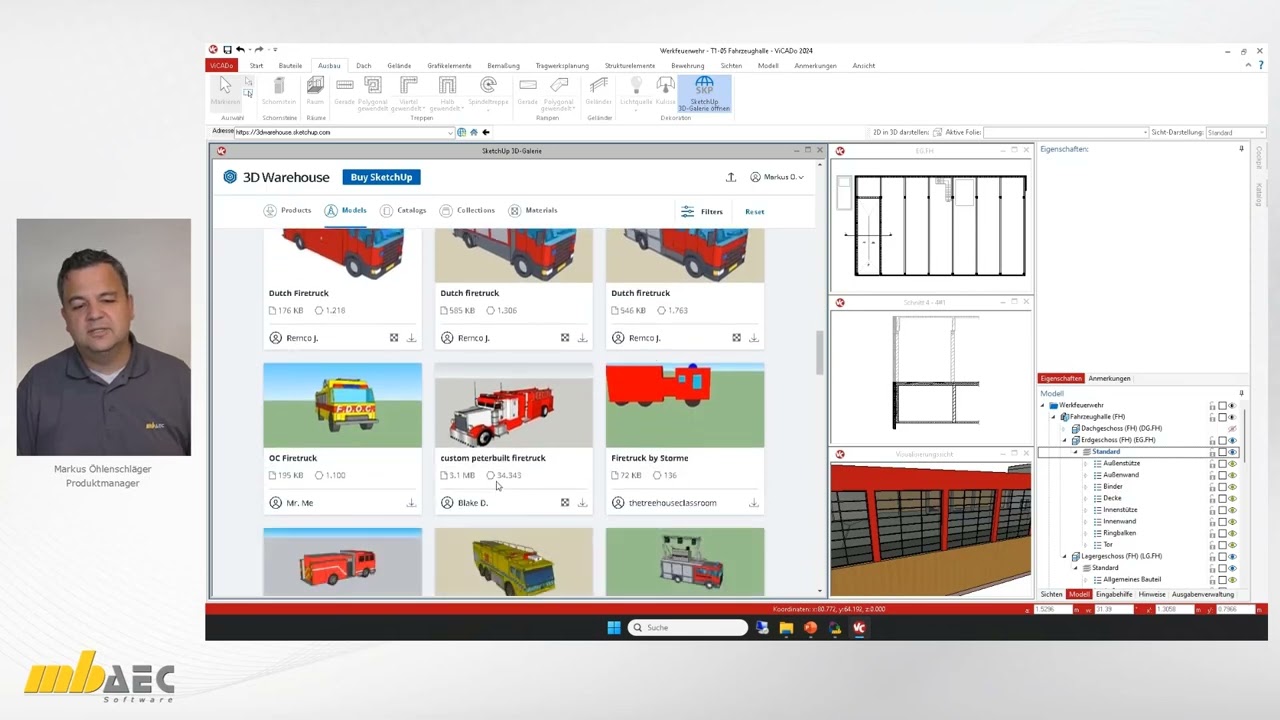Image resolution: width=1280 pixels, height=720 pixels.
Task: Switch to the Anmerkungen panel tab
Action: [x=1109, y=379]
